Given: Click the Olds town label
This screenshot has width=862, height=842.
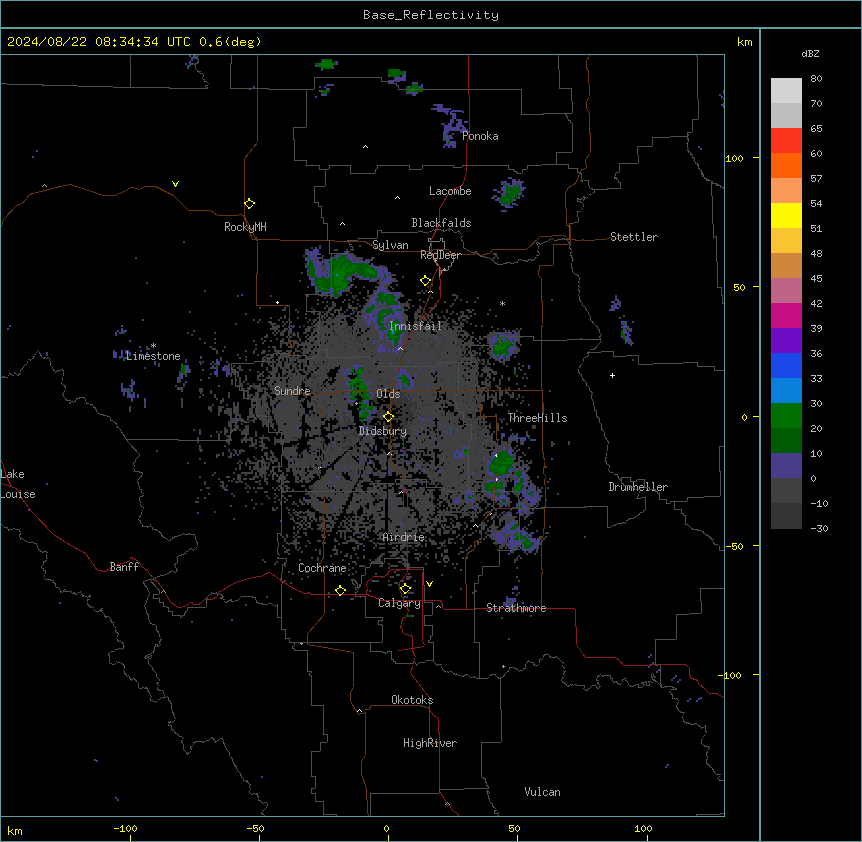Looking at the screenshot, I should point(388,394).
